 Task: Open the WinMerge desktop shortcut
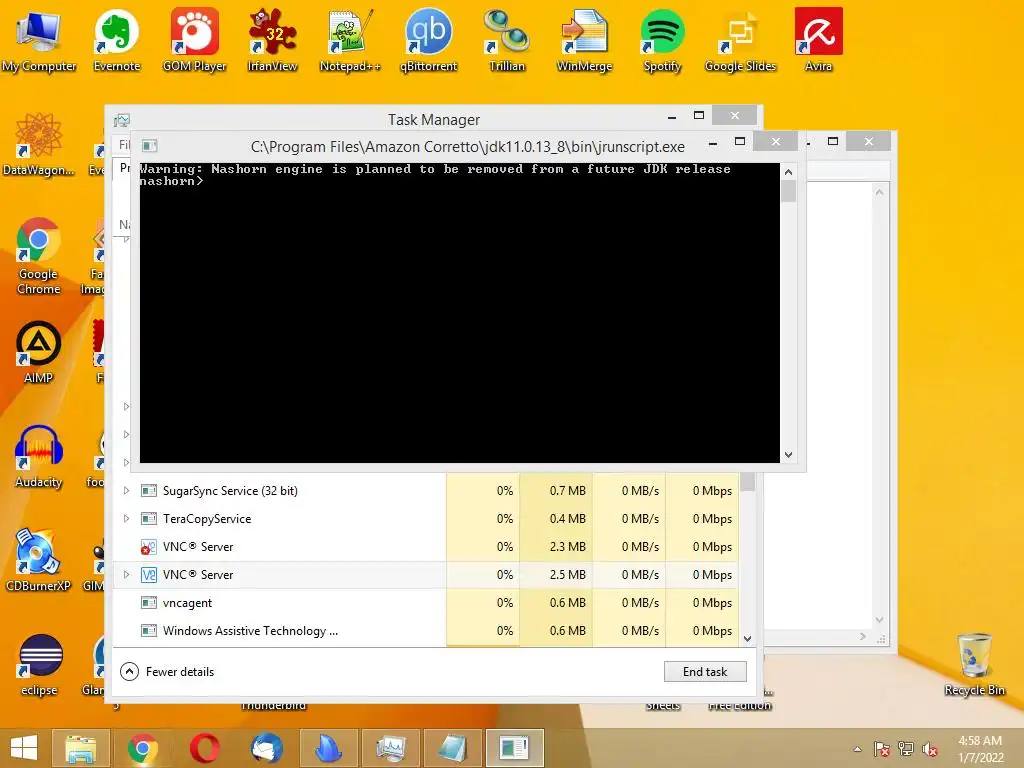coord(584,40)
